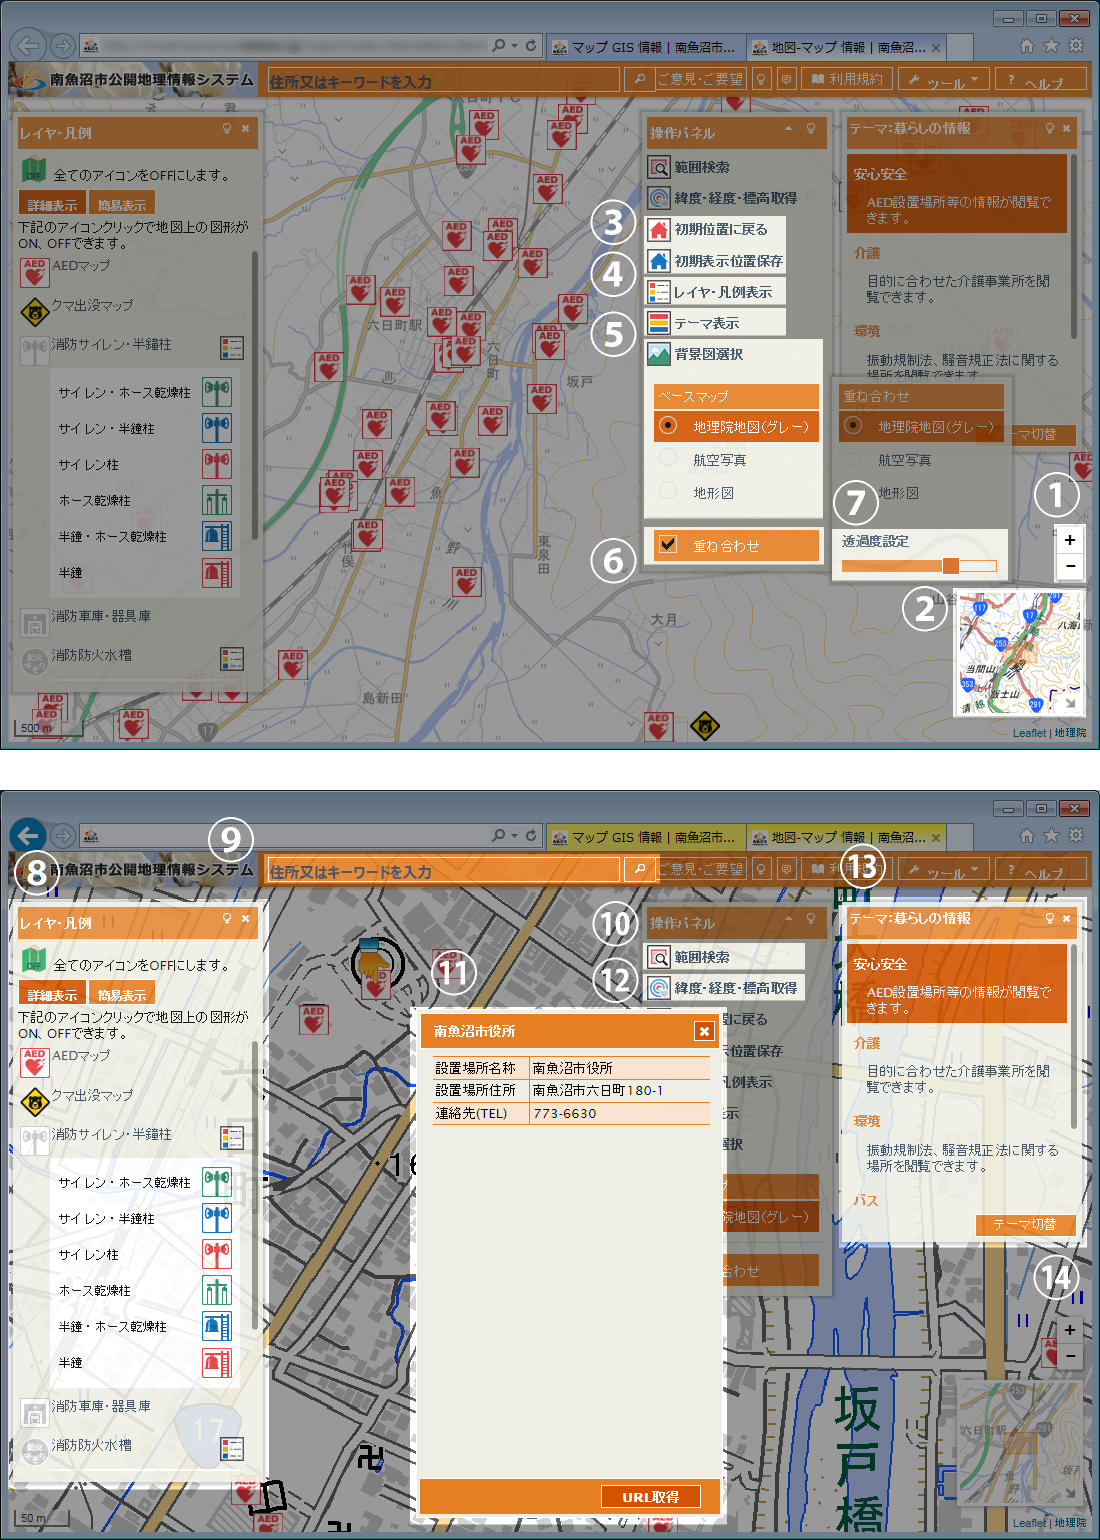
Task: Select the バス theme entry
Action: click(x=866, y=1200)
